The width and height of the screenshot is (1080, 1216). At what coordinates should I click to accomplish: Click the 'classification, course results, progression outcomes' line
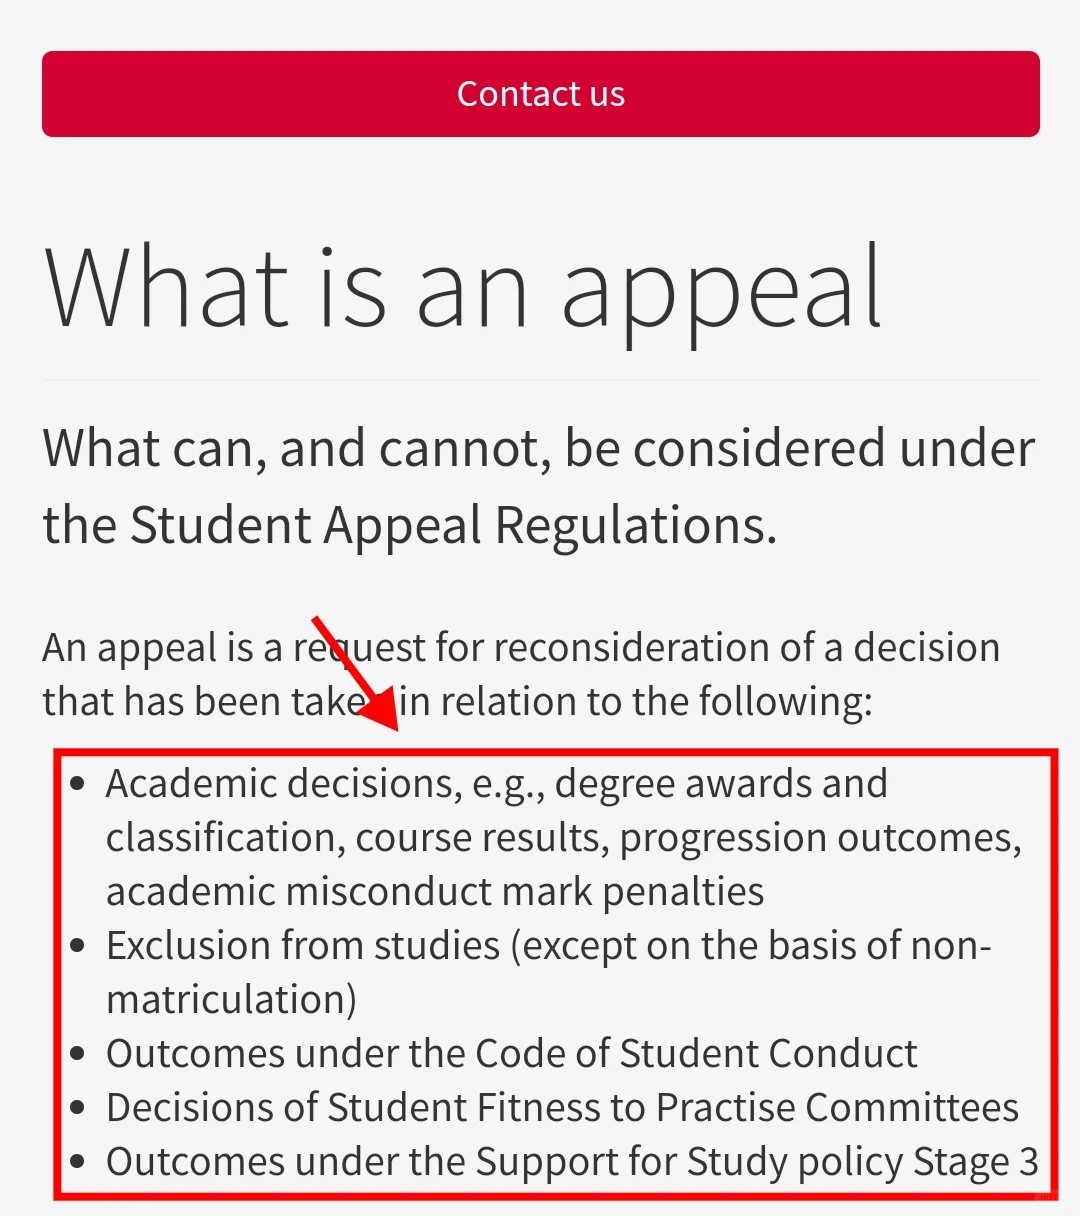coord(564,838)
